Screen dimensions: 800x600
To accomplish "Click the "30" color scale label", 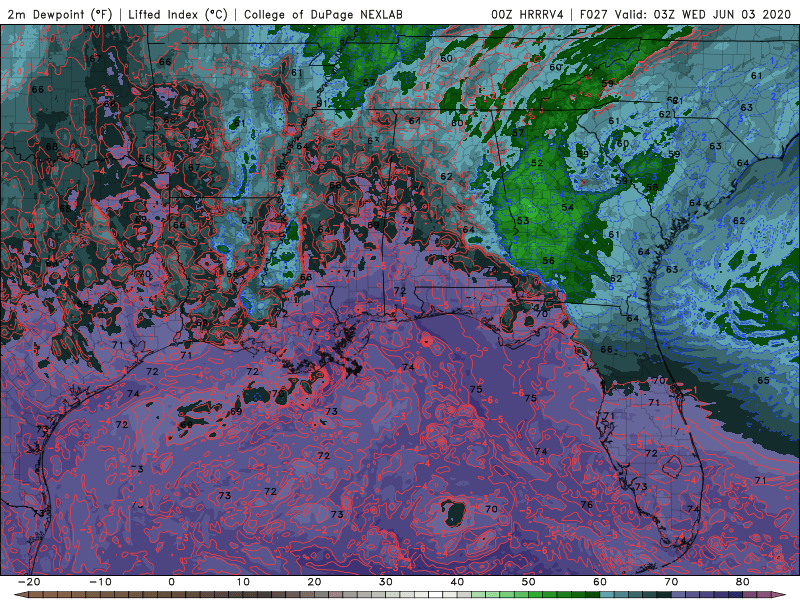I will click(386, 582).
